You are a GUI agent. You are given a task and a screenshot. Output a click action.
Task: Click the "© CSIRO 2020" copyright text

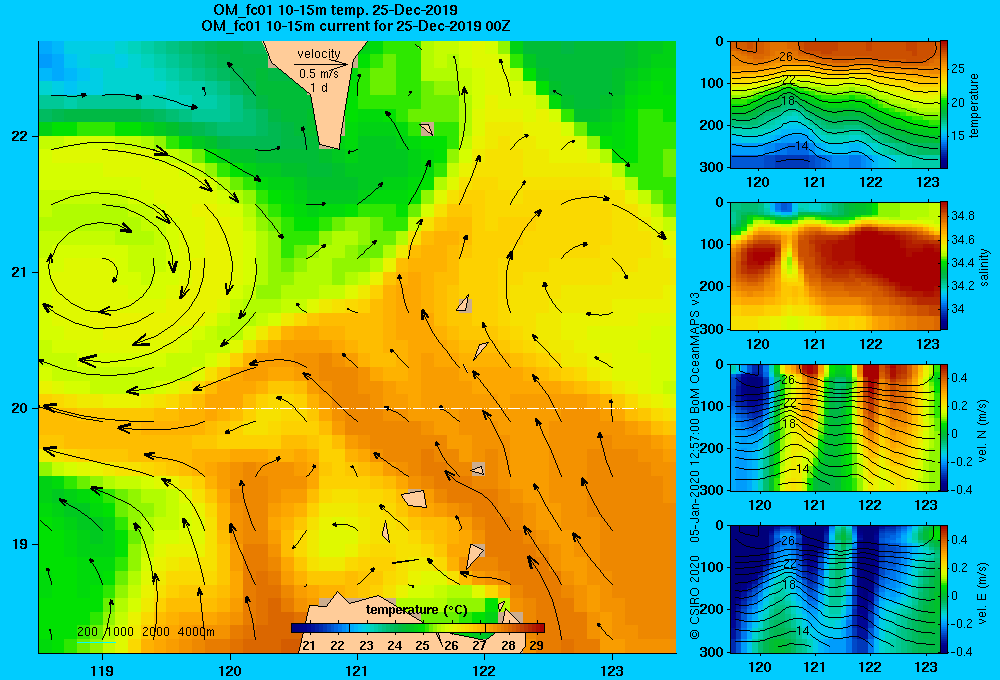click(695, 597)
